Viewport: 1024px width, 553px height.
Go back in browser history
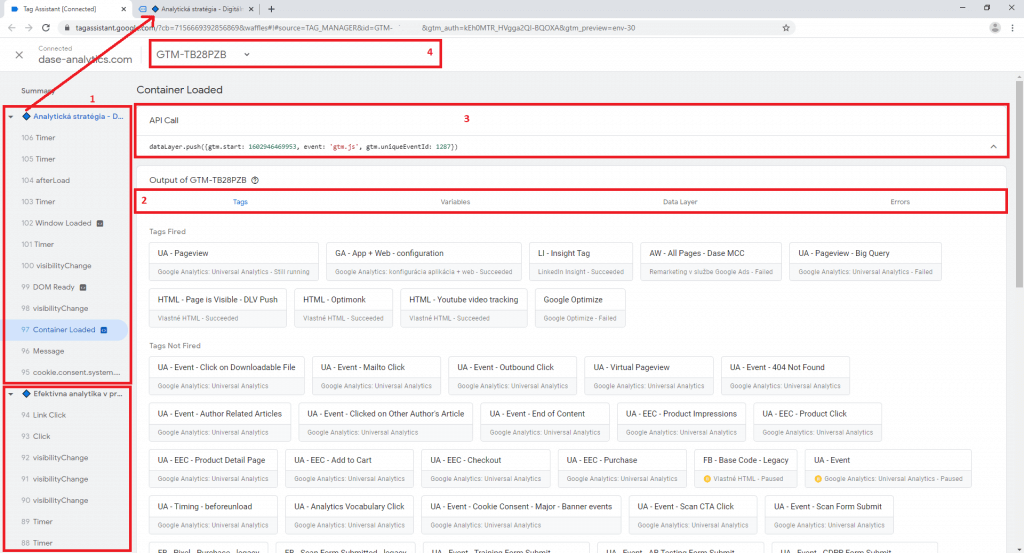(x=12, y=27)
